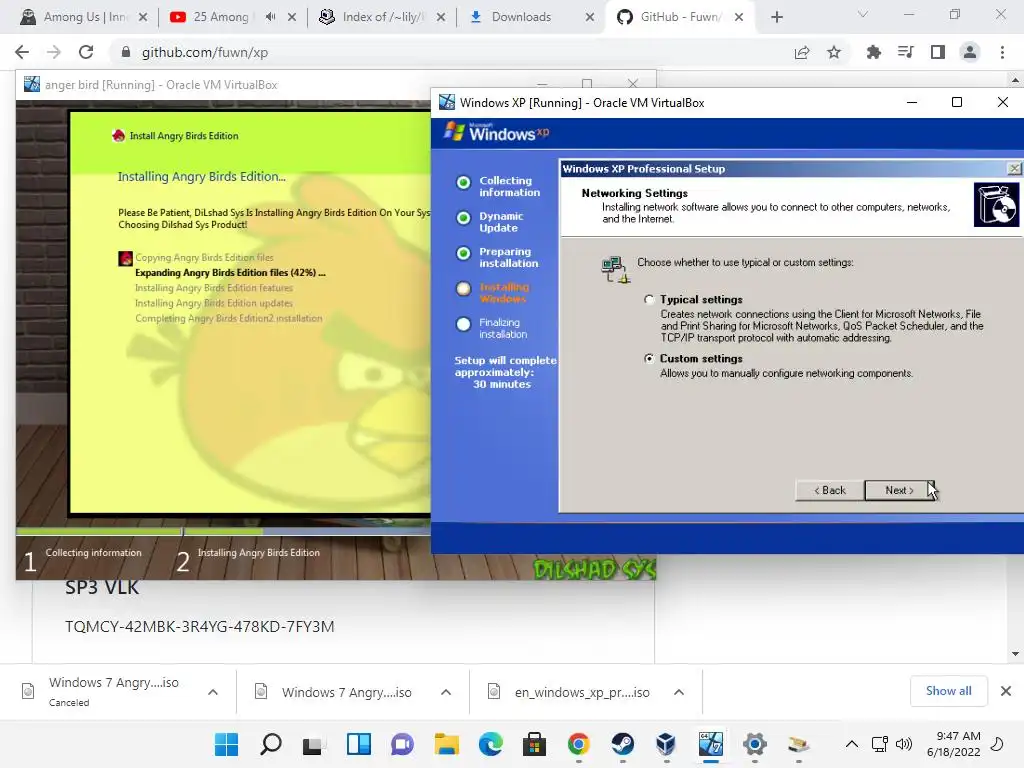Open the tab search chevron
1024x768 pixels.
862,14
